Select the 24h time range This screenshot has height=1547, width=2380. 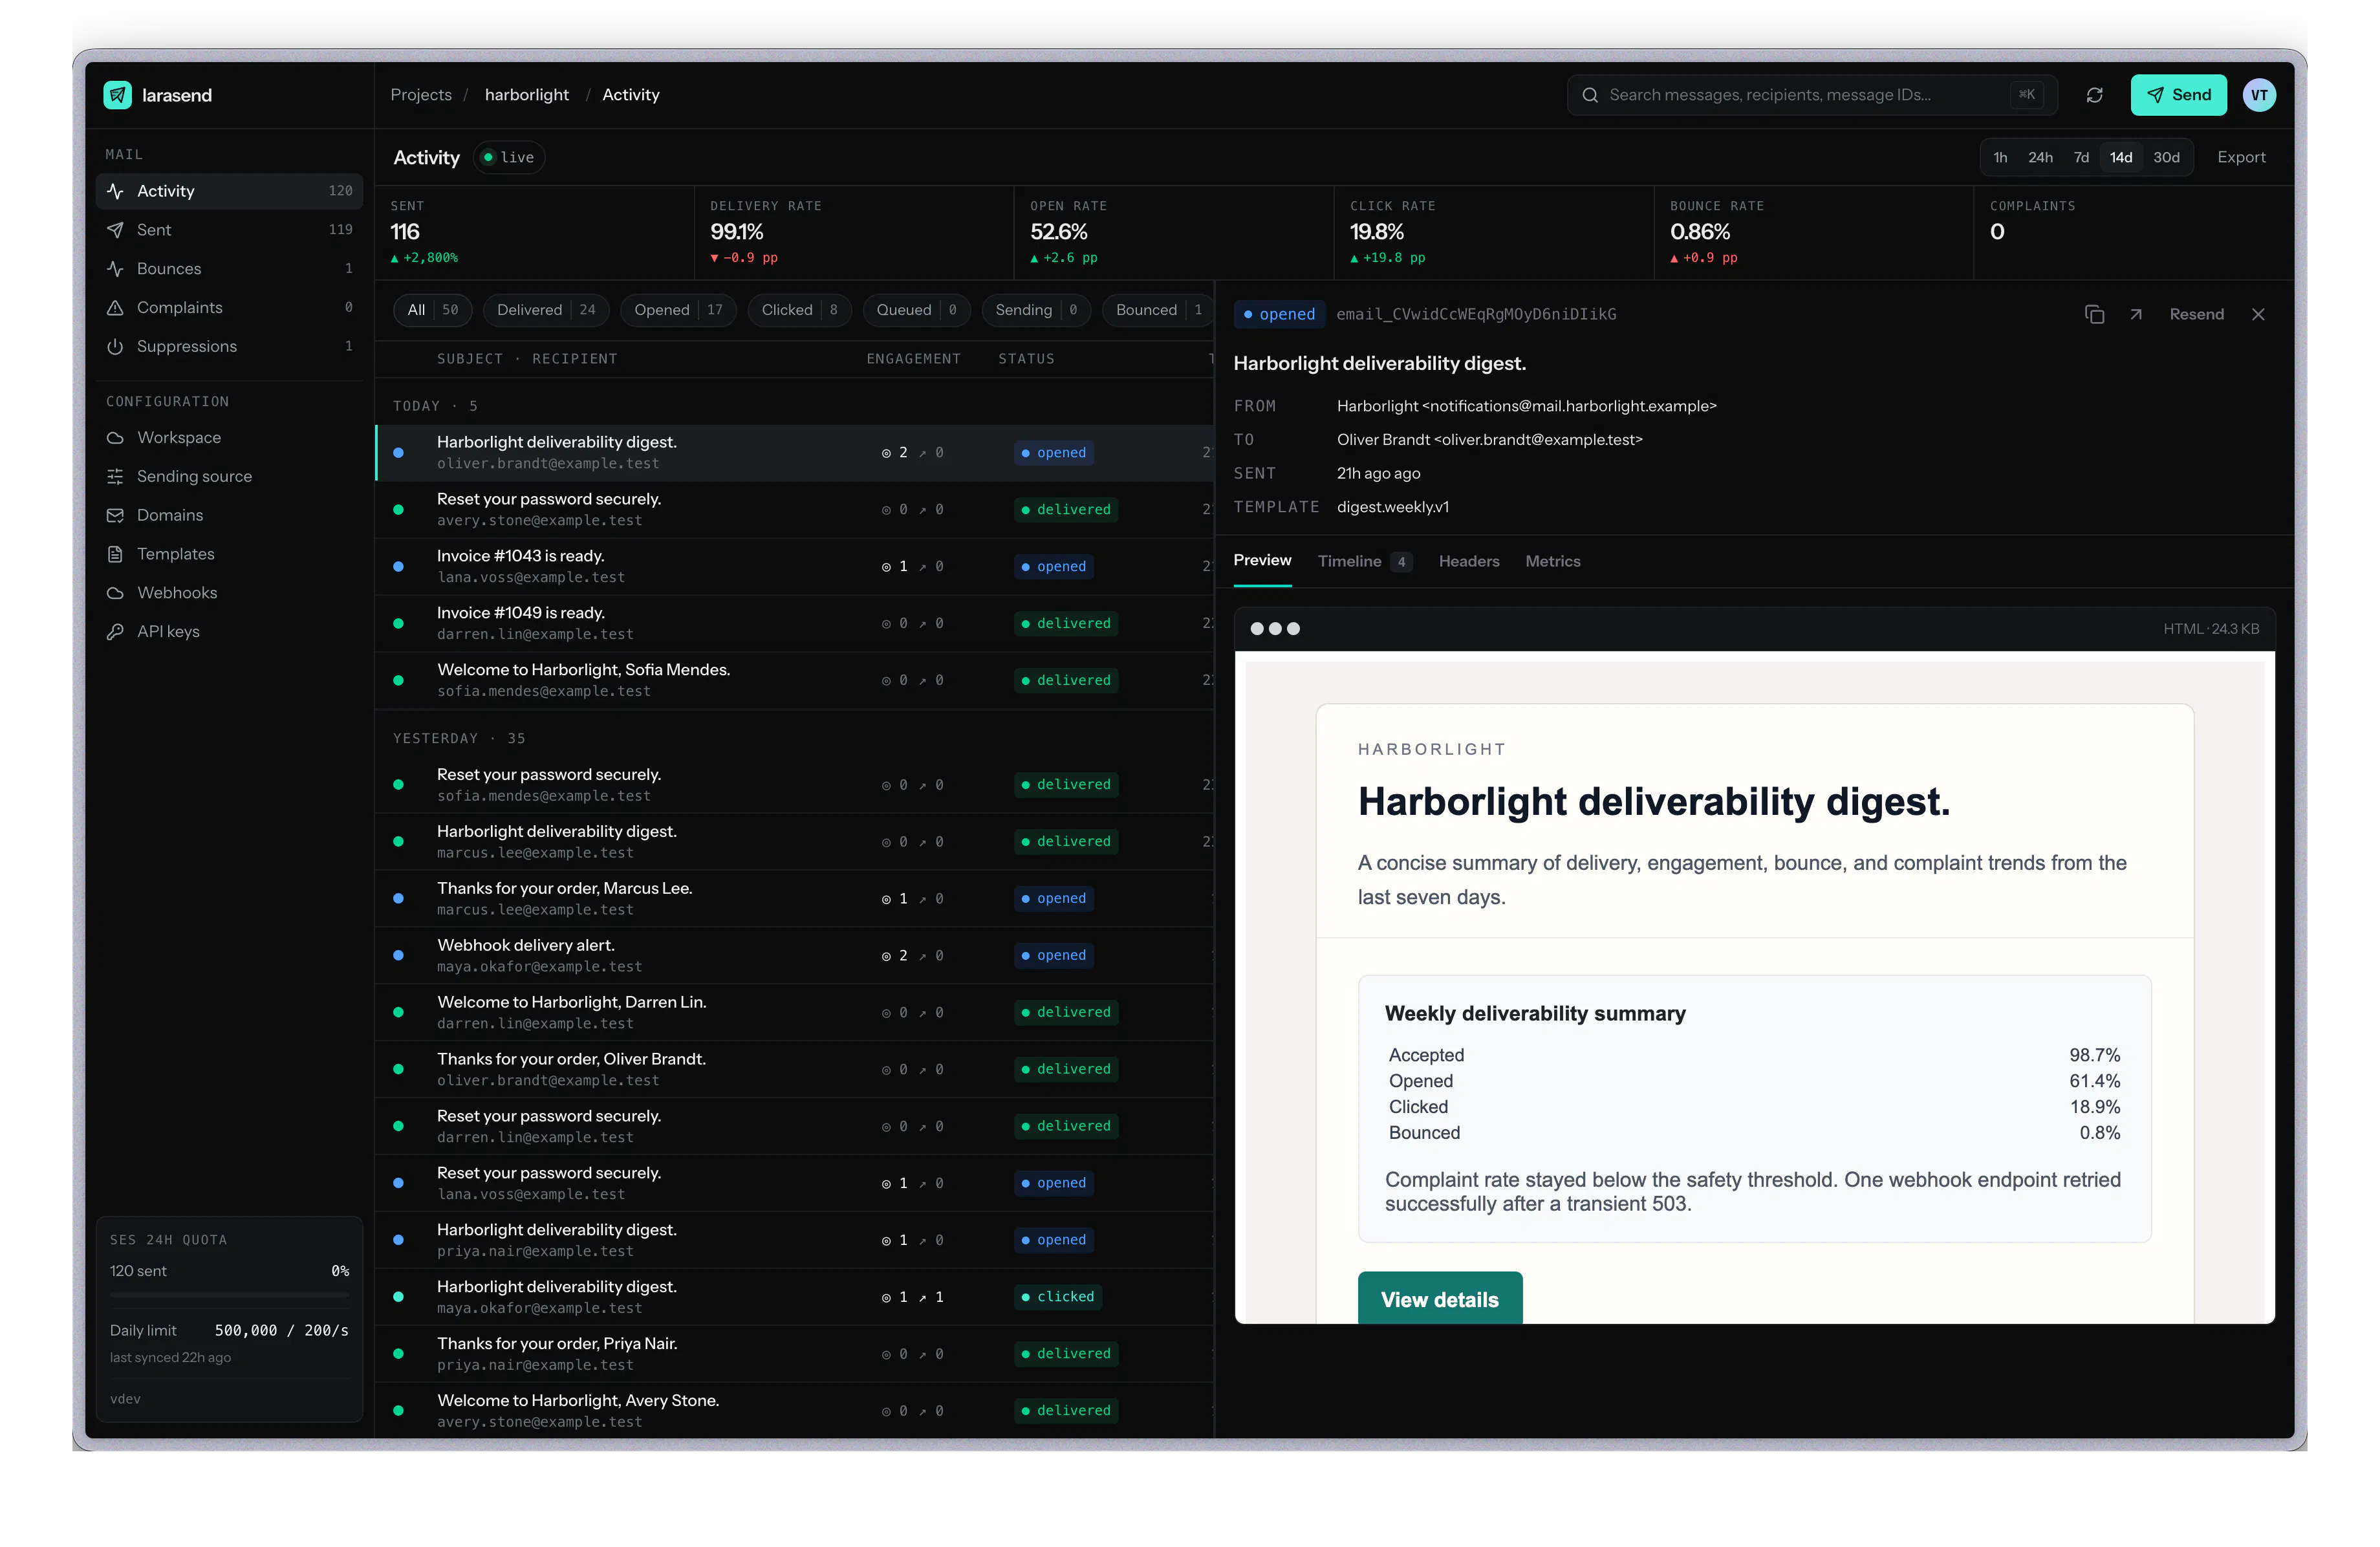click(x=2040, y=157)
